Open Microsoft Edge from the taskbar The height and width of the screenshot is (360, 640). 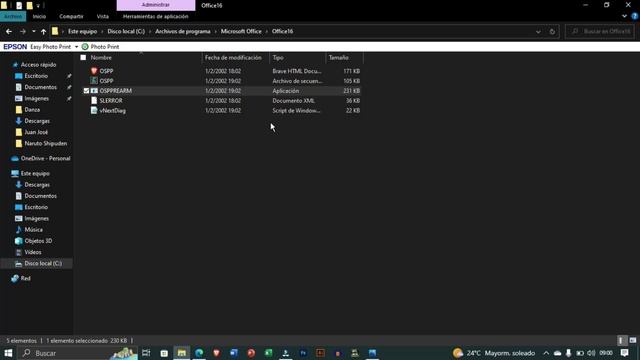[199, 353]
